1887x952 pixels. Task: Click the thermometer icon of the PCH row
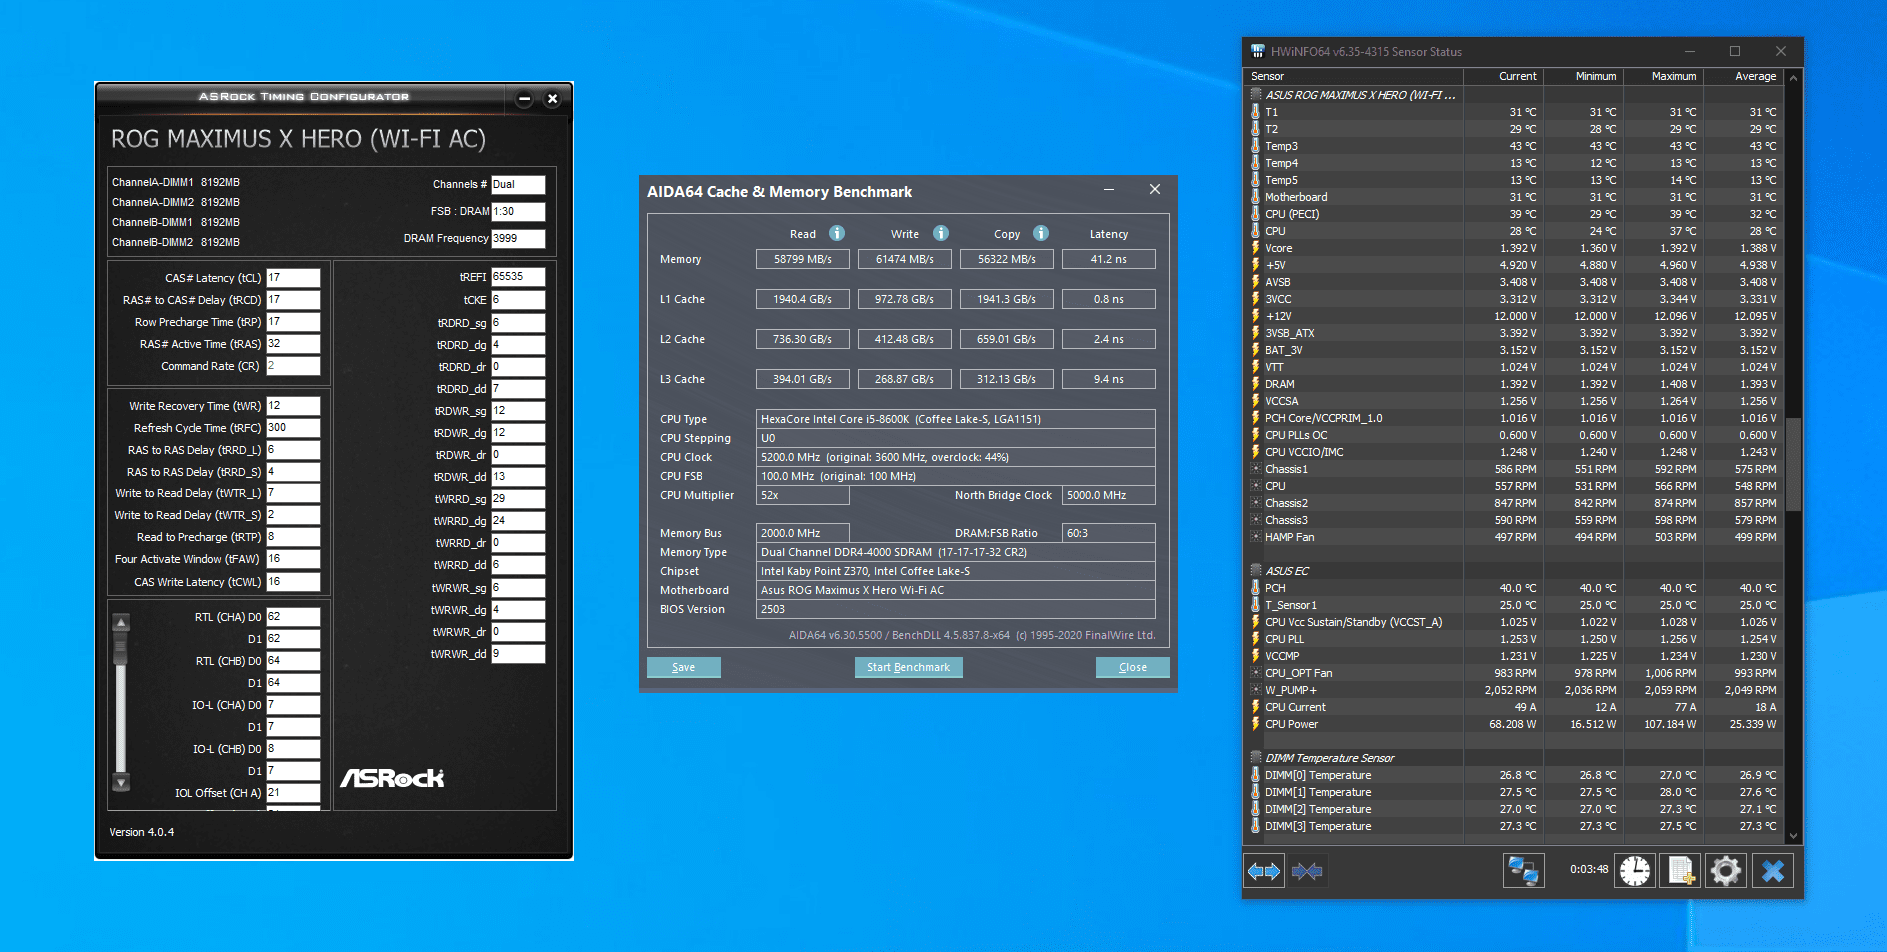pyautogui.click(x=1256, y=588)
